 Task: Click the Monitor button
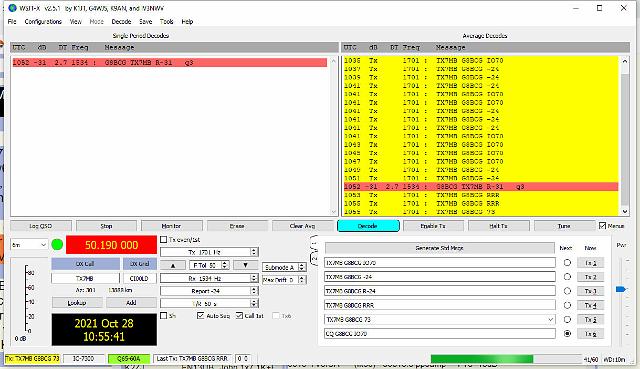tap(171, 226)
